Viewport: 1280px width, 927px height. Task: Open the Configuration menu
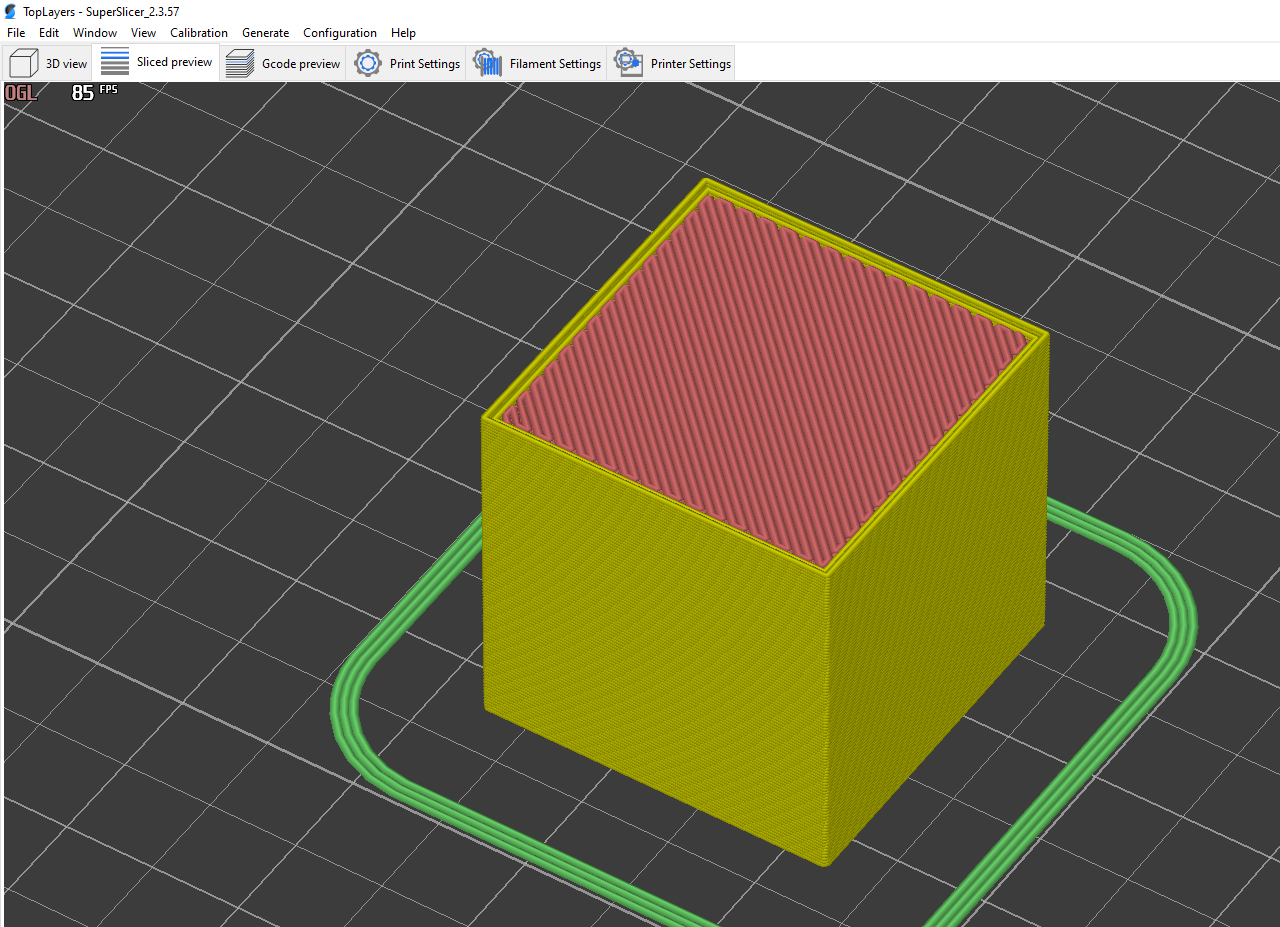[340, 33]
